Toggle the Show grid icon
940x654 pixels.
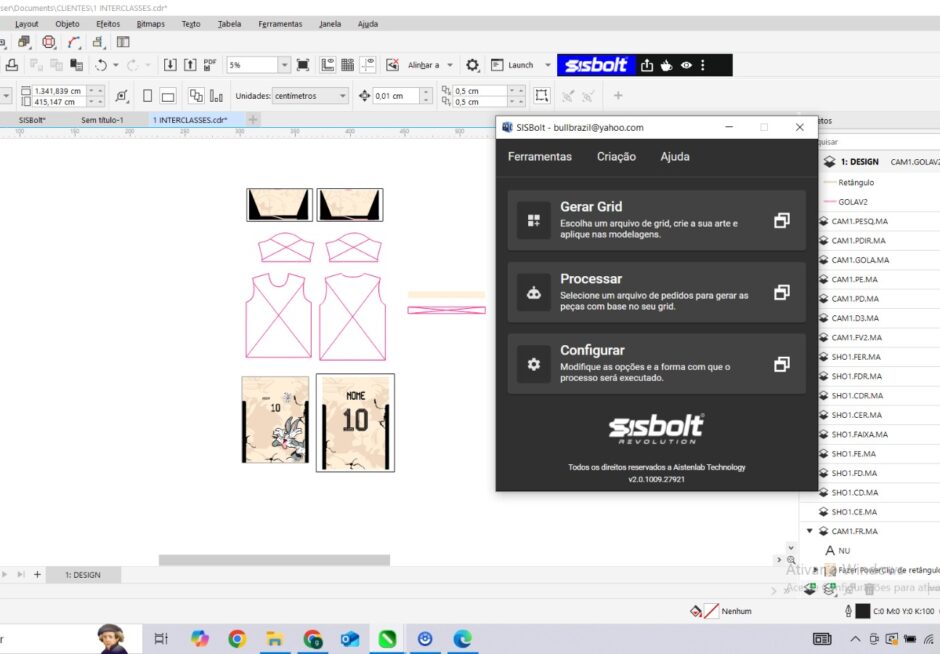(x=348, y=65)
